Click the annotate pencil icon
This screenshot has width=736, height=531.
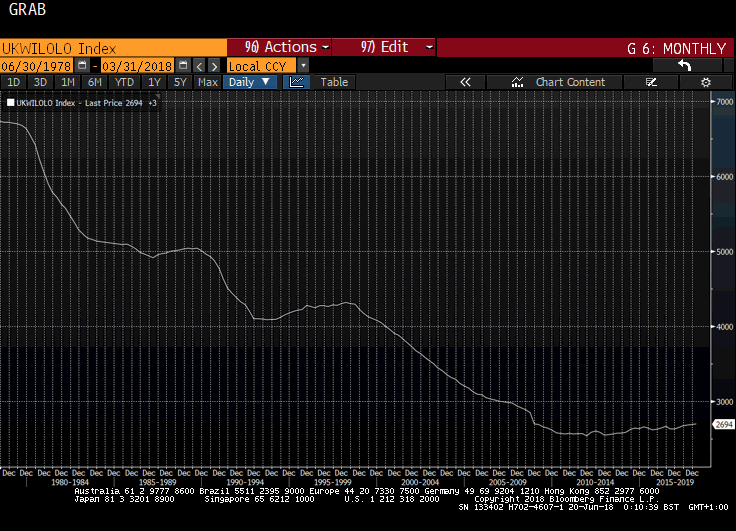pos(652,82)
